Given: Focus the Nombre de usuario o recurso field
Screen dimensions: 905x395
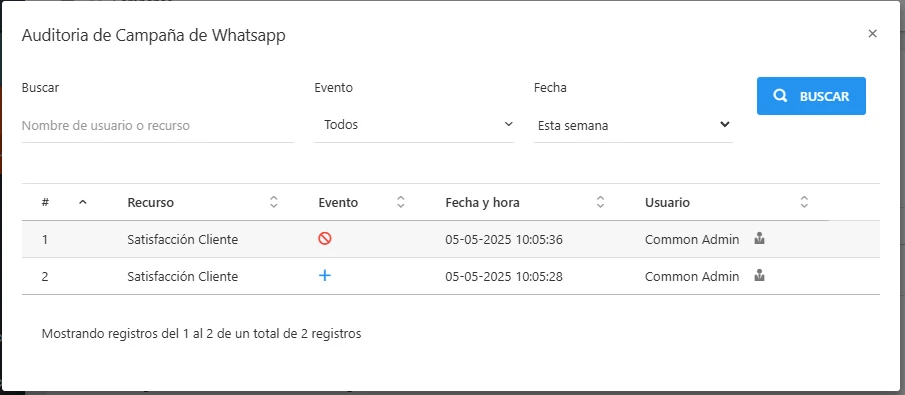Looking at the screenshot, I should (x=158, y=125).
